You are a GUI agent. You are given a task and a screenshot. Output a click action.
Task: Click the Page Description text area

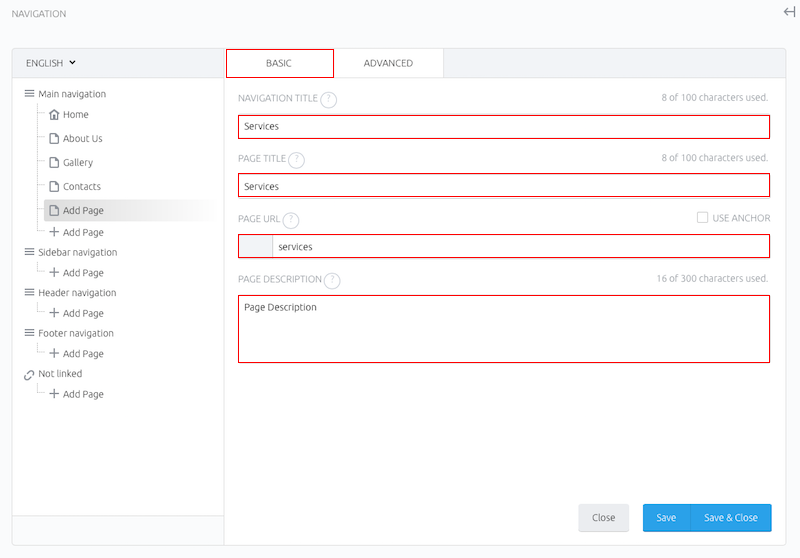504,329
